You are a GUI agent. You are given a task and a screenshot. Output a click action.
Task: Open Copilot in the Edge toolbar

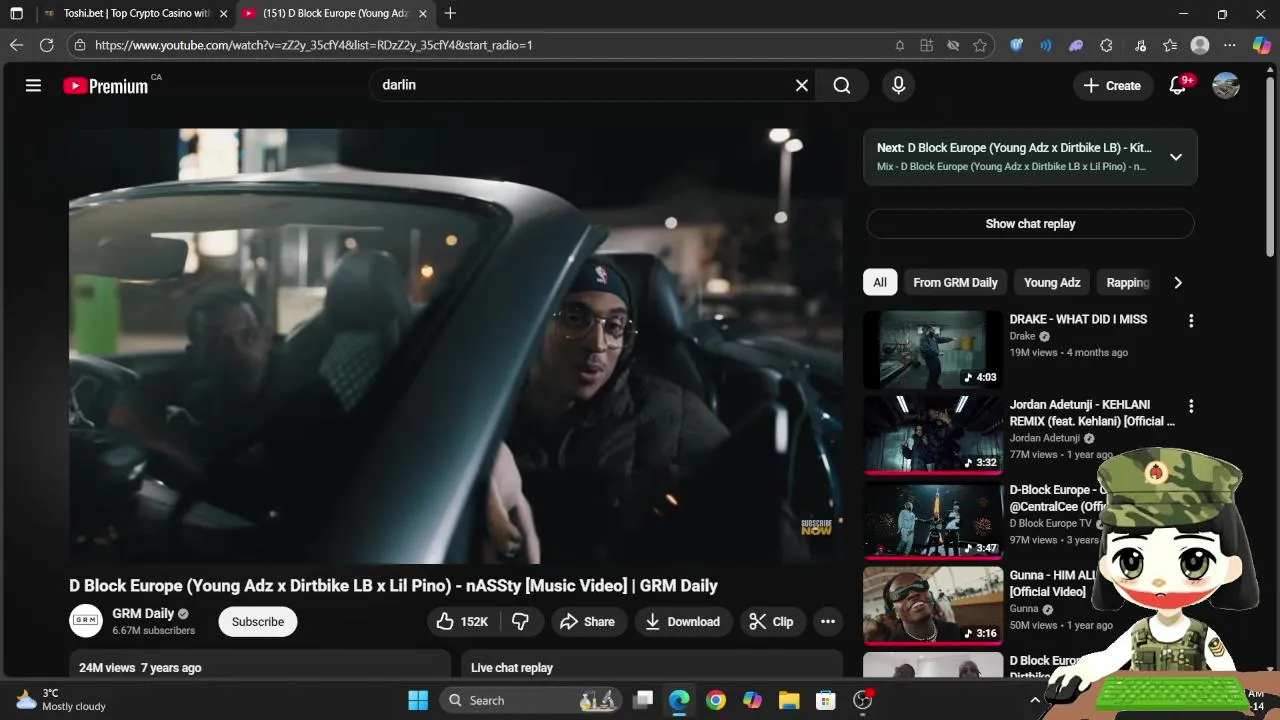click(1262, 45)
